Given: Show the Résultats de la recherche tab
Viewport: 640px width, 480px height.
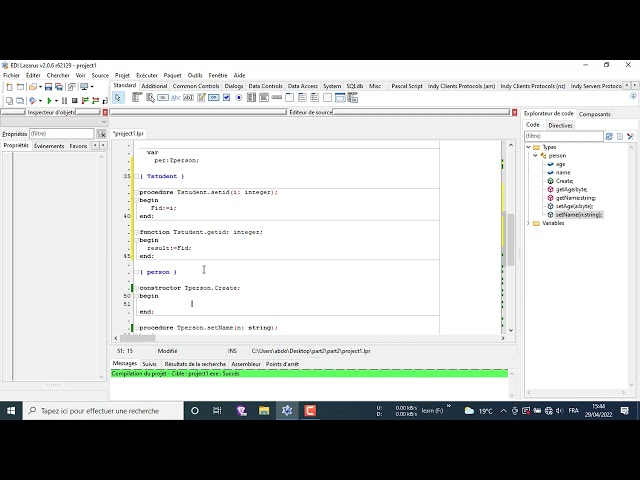Looking at the screenshot, I should (195, 364).
